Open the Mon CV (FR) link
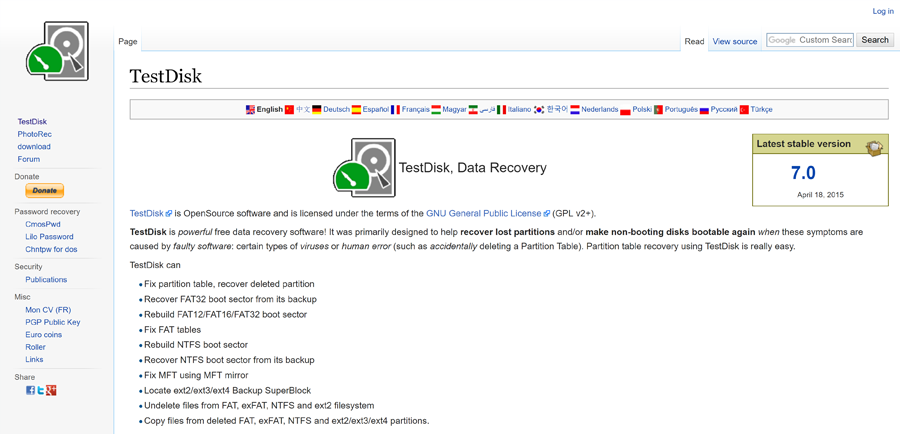The width and height of the screenshot is (900, 434). click(x=48, y=309)
